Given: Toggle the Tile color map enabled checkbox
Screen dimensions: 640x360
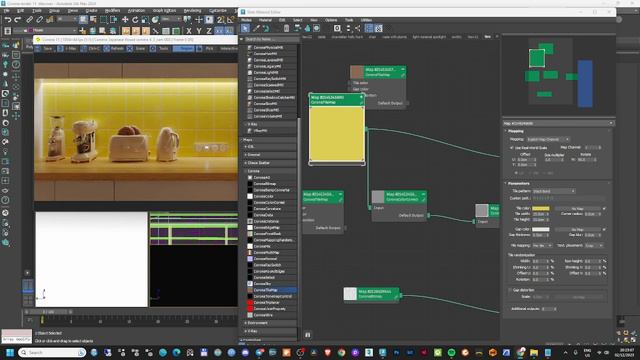Looking at the screenshot, I should click(x=604, y=209).
